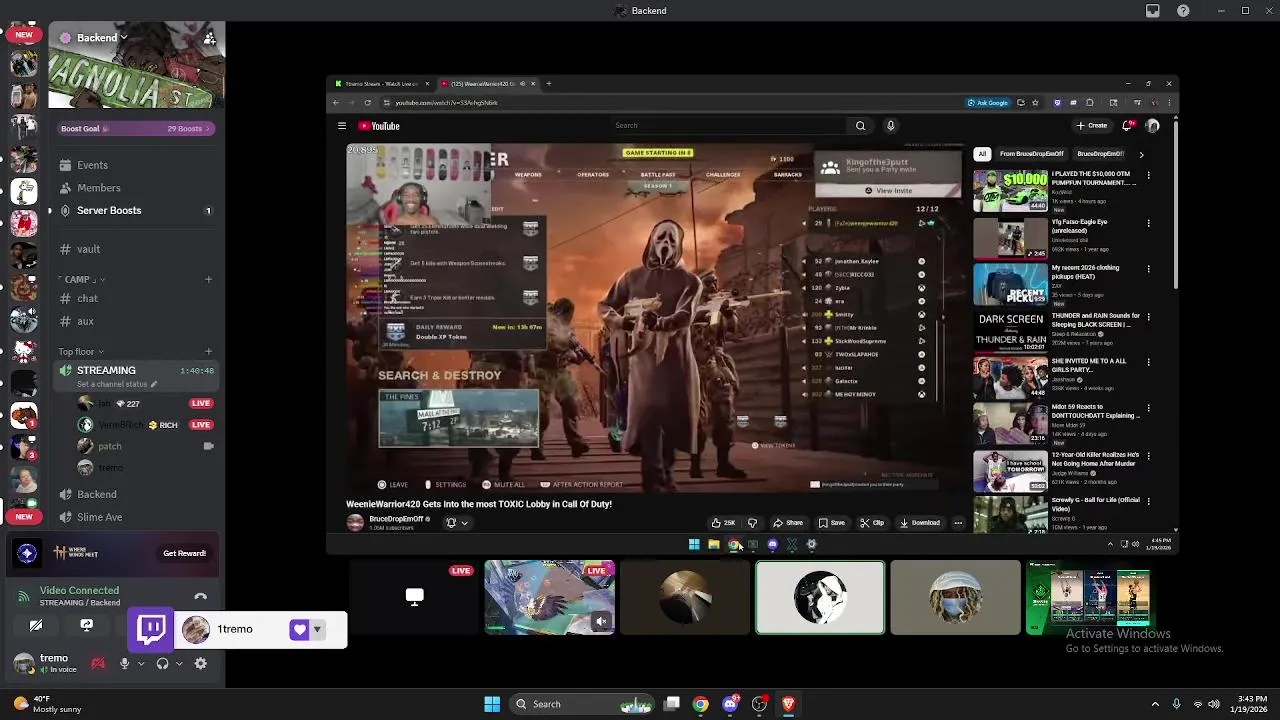Switch to the Yhomo Stream browser tab

[x=380, y=84]
